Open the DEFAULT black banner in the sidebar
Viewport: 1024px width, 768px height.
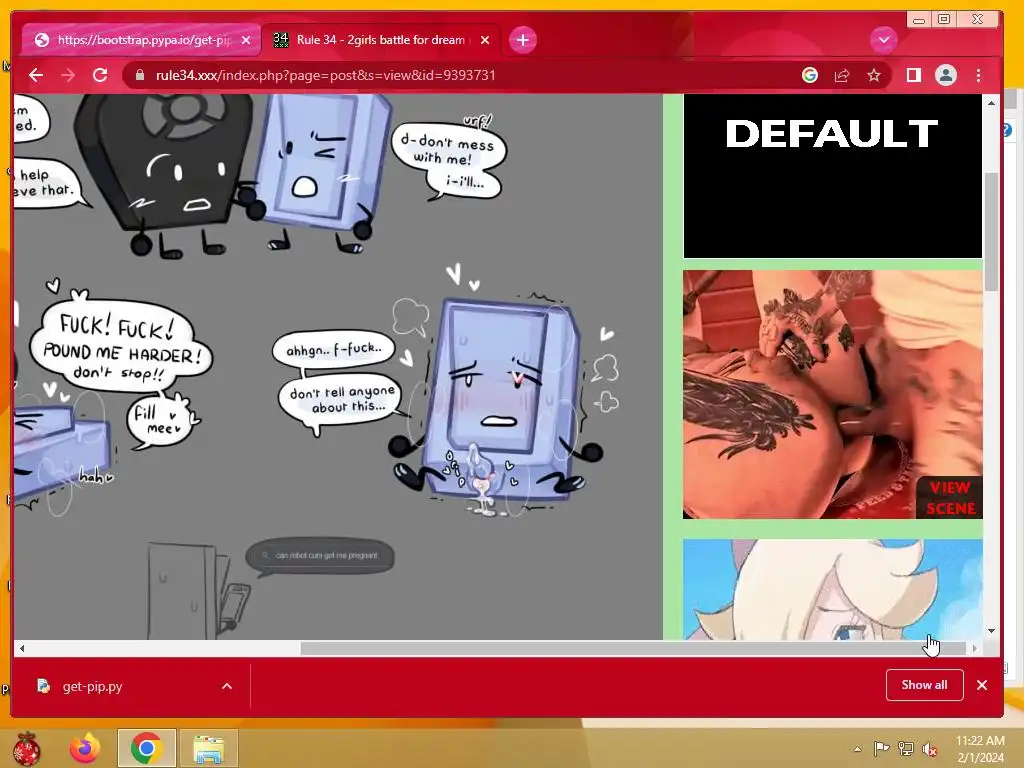point(833,176)
